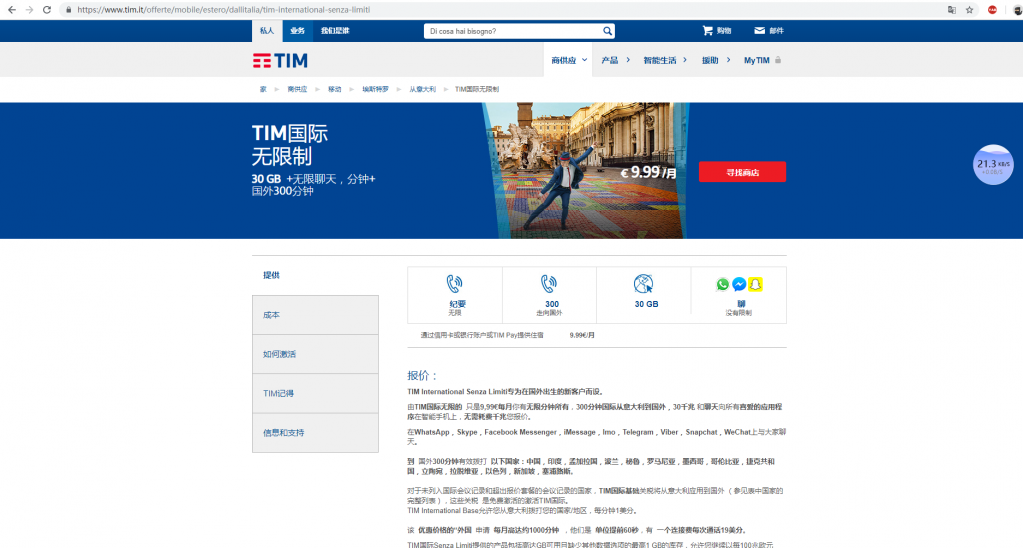
Task: Select 信息和支持 in the side menu
Action: tap(315, 433)
